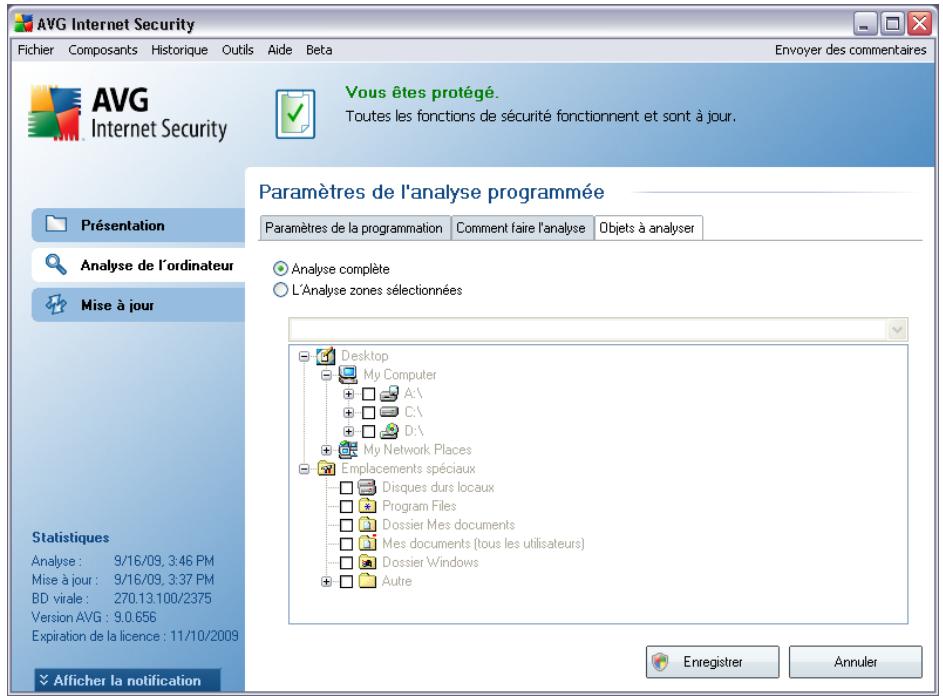Collapse the My Computer tree node
Image resolution: width=943 pixels, height=696 pixels.
tap(326, 375)
